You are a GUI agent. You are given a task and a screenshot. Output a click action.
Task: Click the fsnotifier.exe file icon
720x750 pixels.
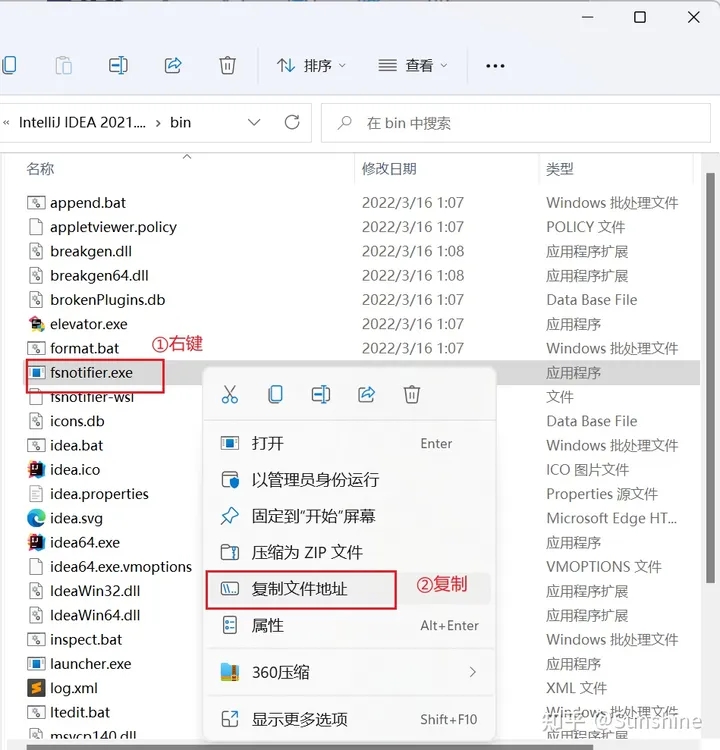coord(36,373)
